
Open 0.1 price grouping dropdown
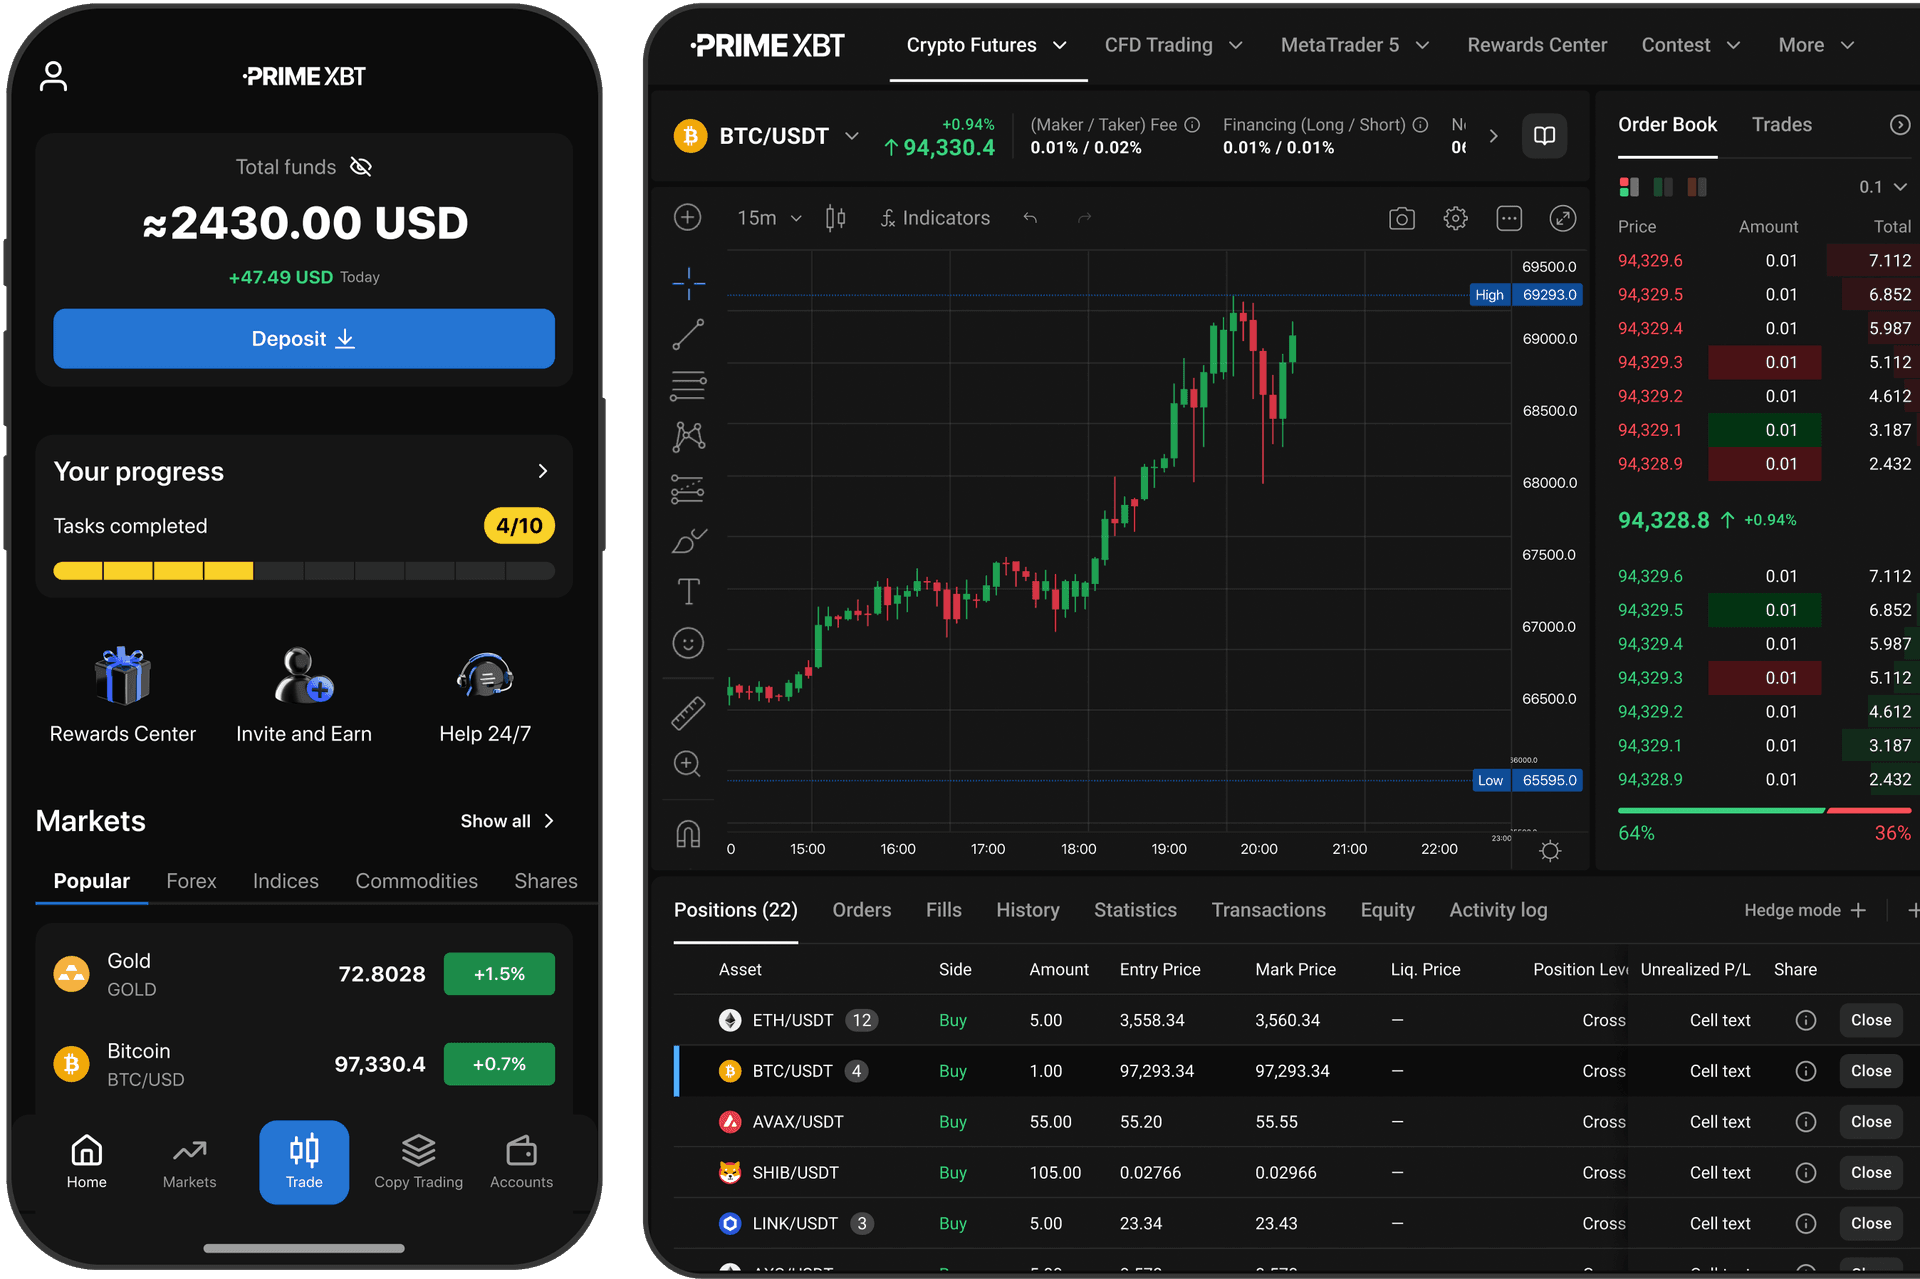click(x=1883, y=187)
